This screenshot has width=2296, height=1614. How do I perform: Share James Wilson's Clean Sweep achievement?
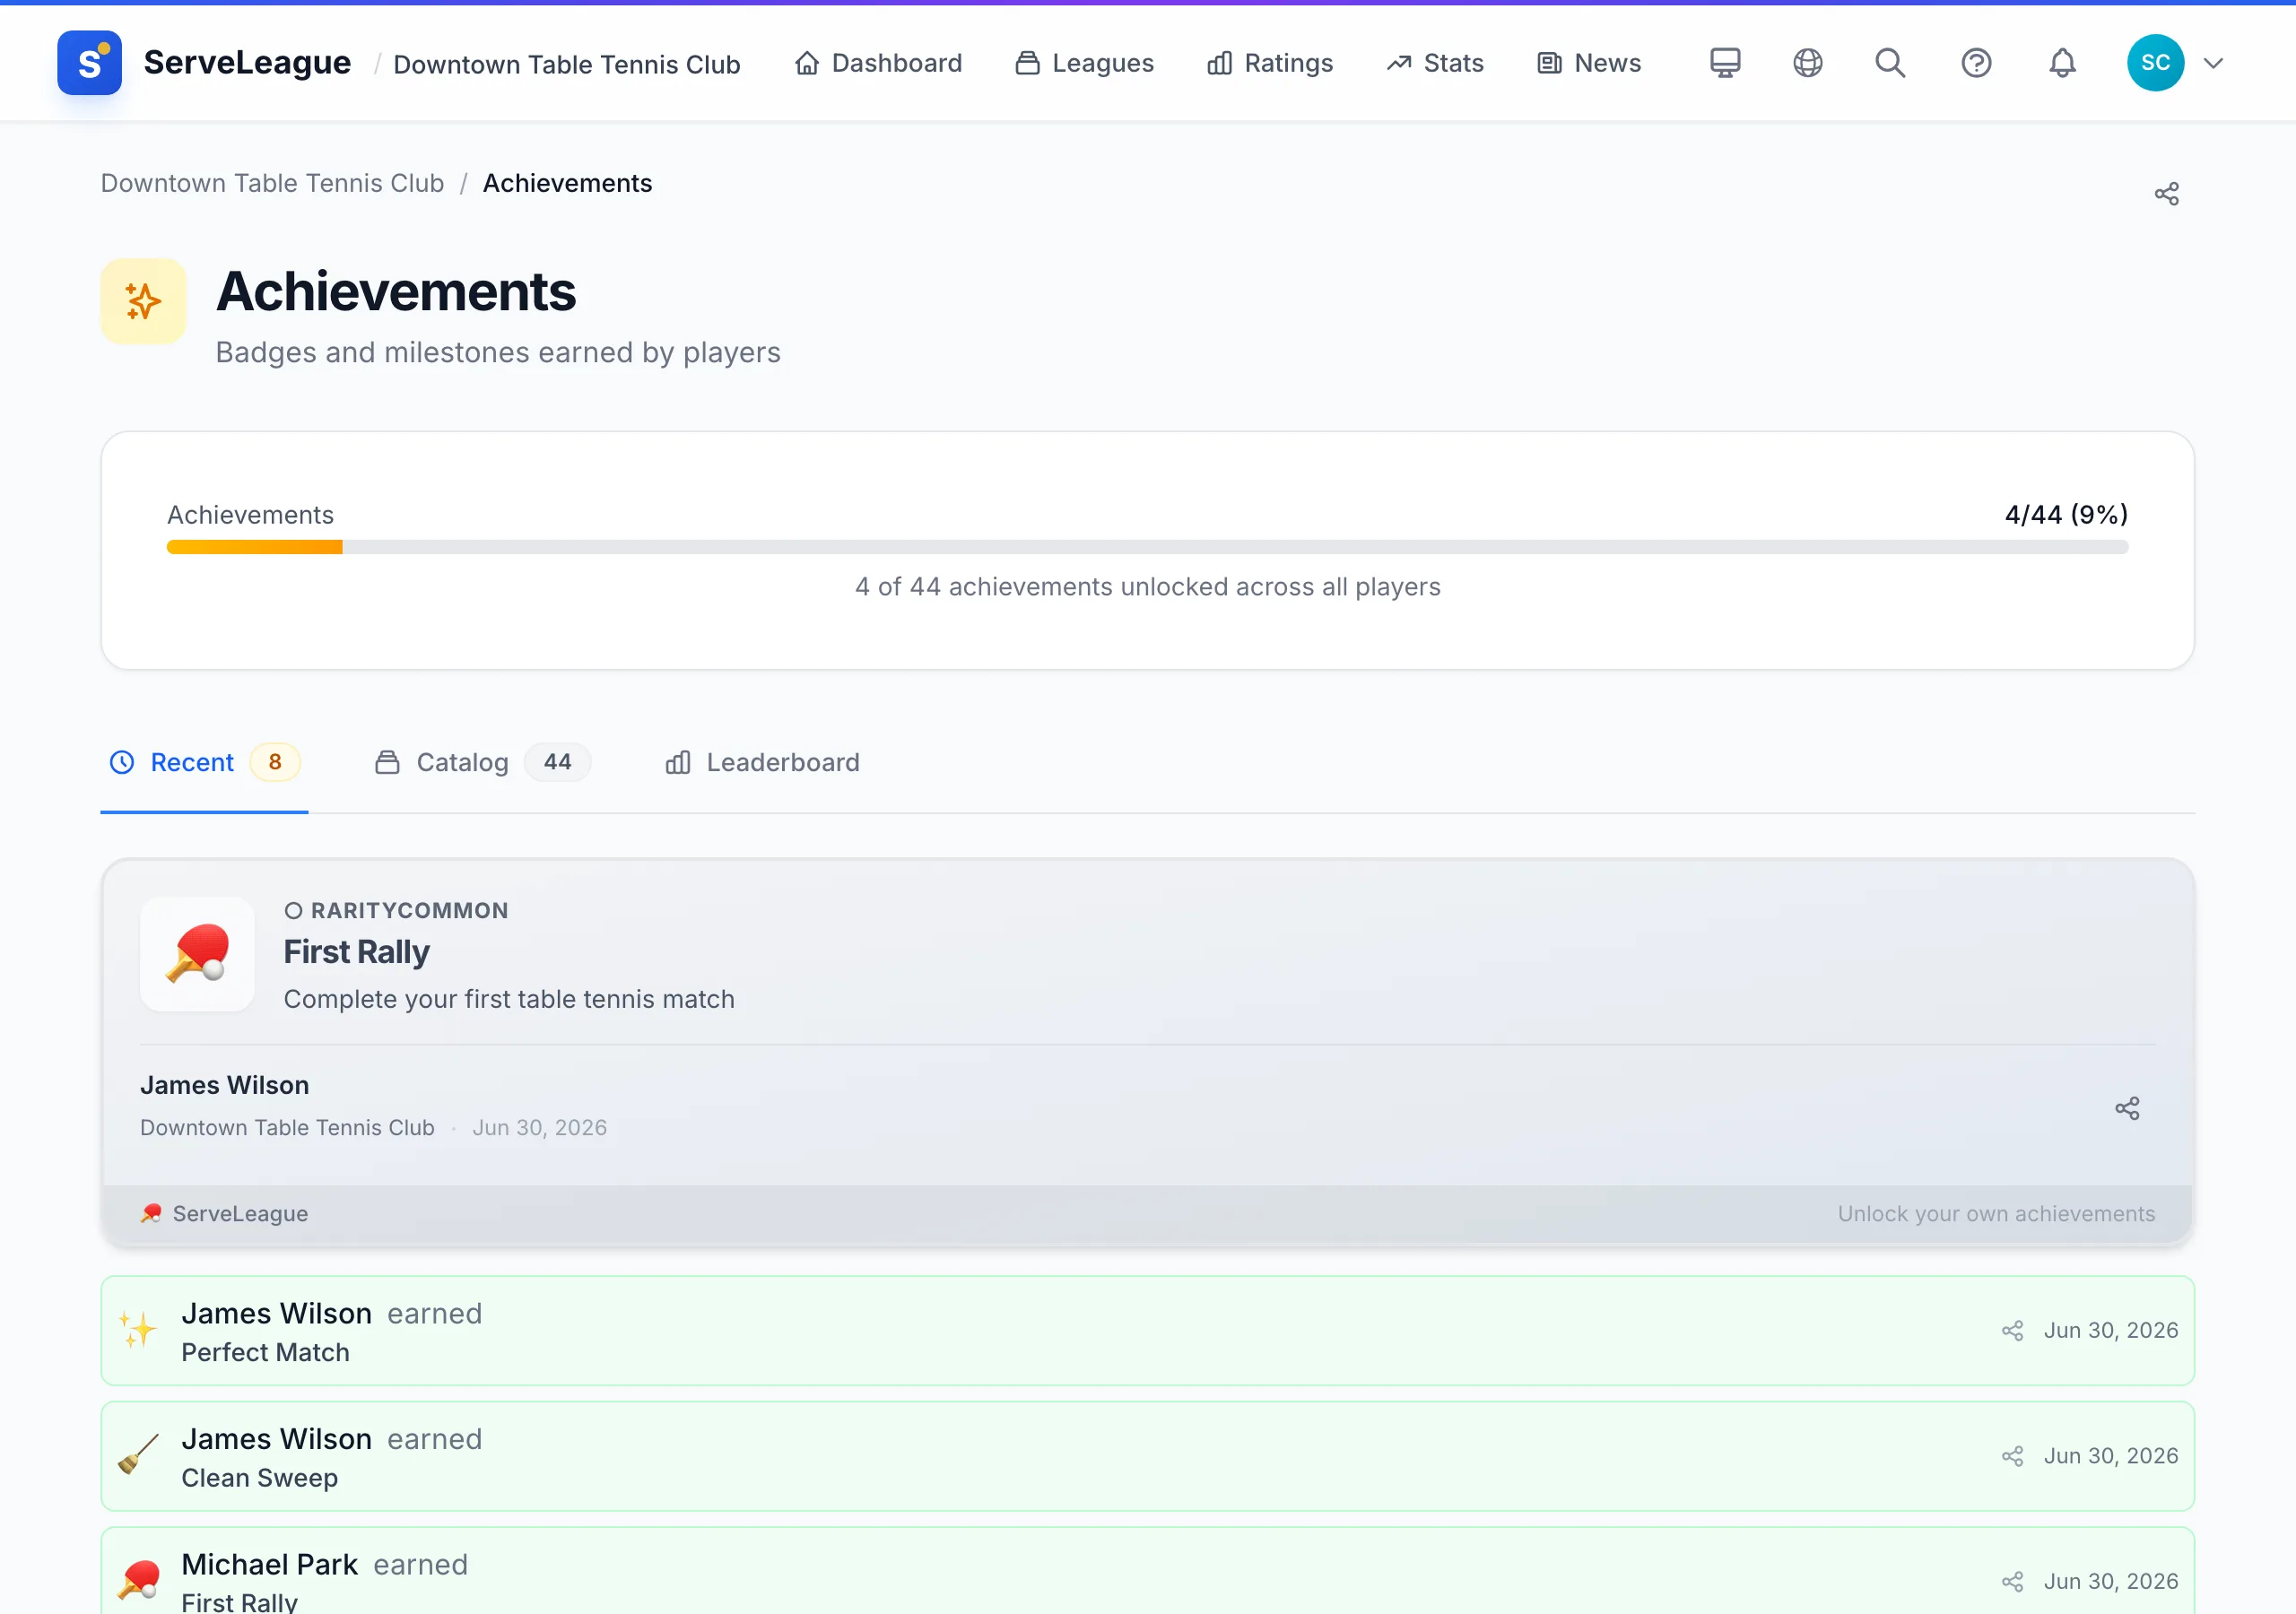(x=2012, y=1456)
